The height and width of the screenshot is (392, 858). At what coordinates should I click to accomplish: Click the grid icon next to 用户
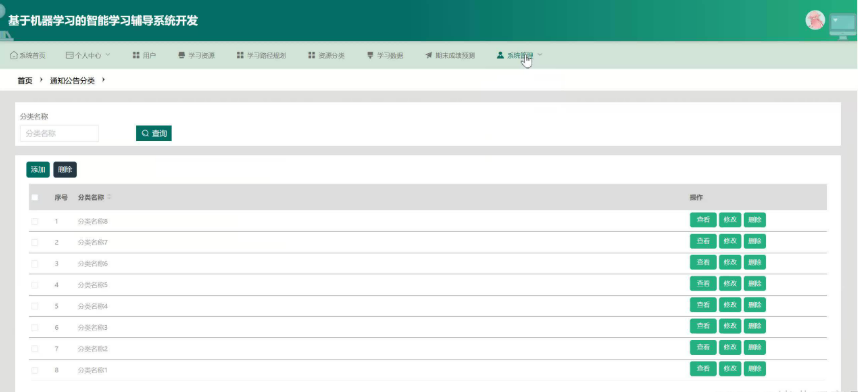tap(136, 55)
